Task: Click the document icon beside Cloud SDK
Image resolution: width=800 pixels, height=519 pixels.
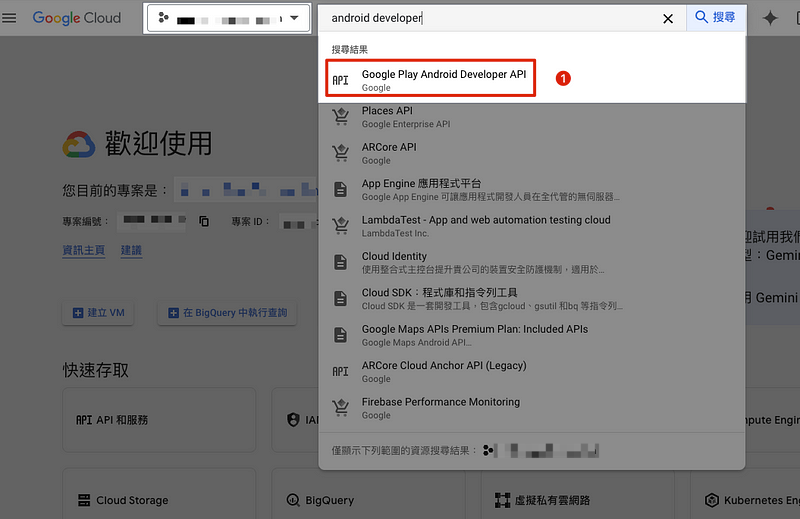Action: [x=340, y=299]
